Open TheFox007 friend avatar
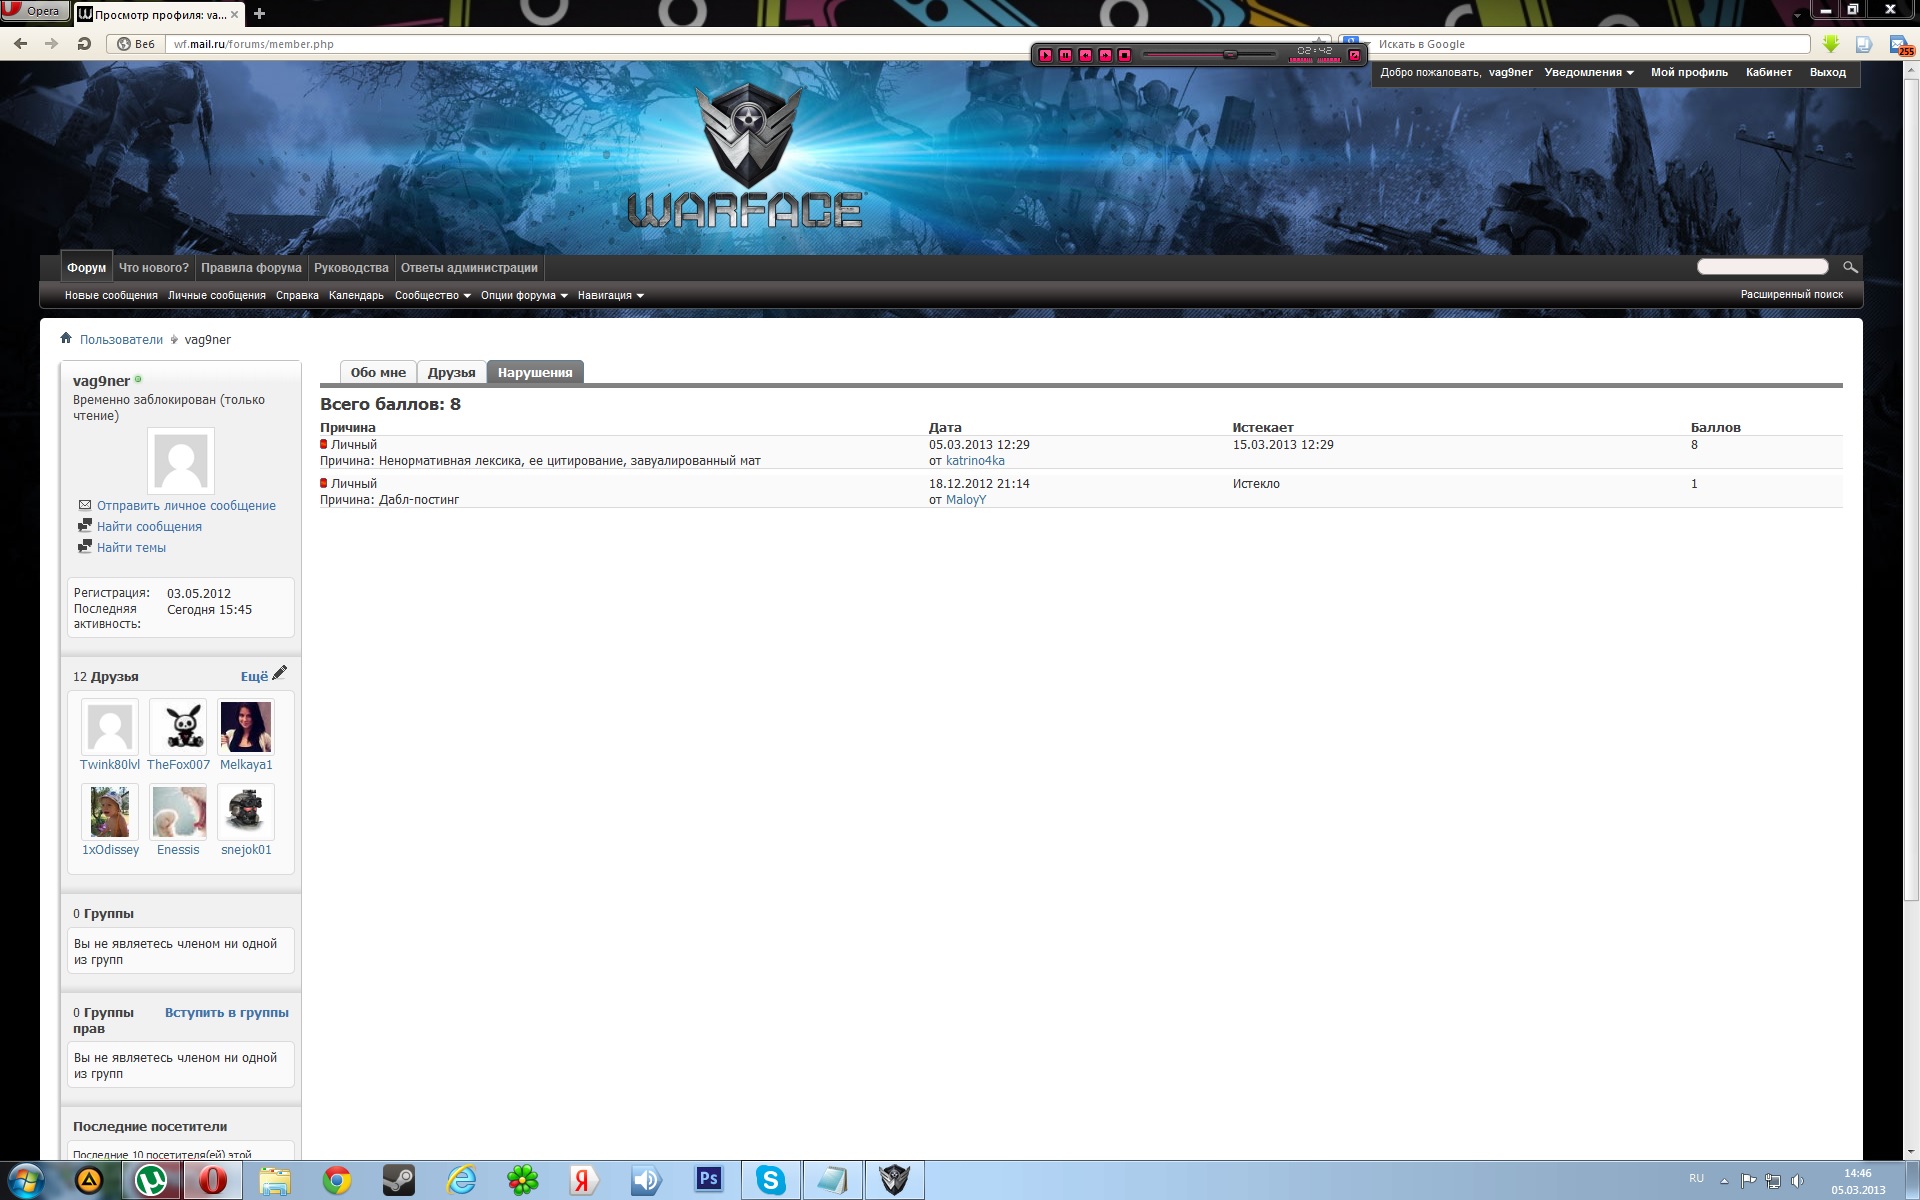Viewport: 1920px width, 1200px height. 178,726
